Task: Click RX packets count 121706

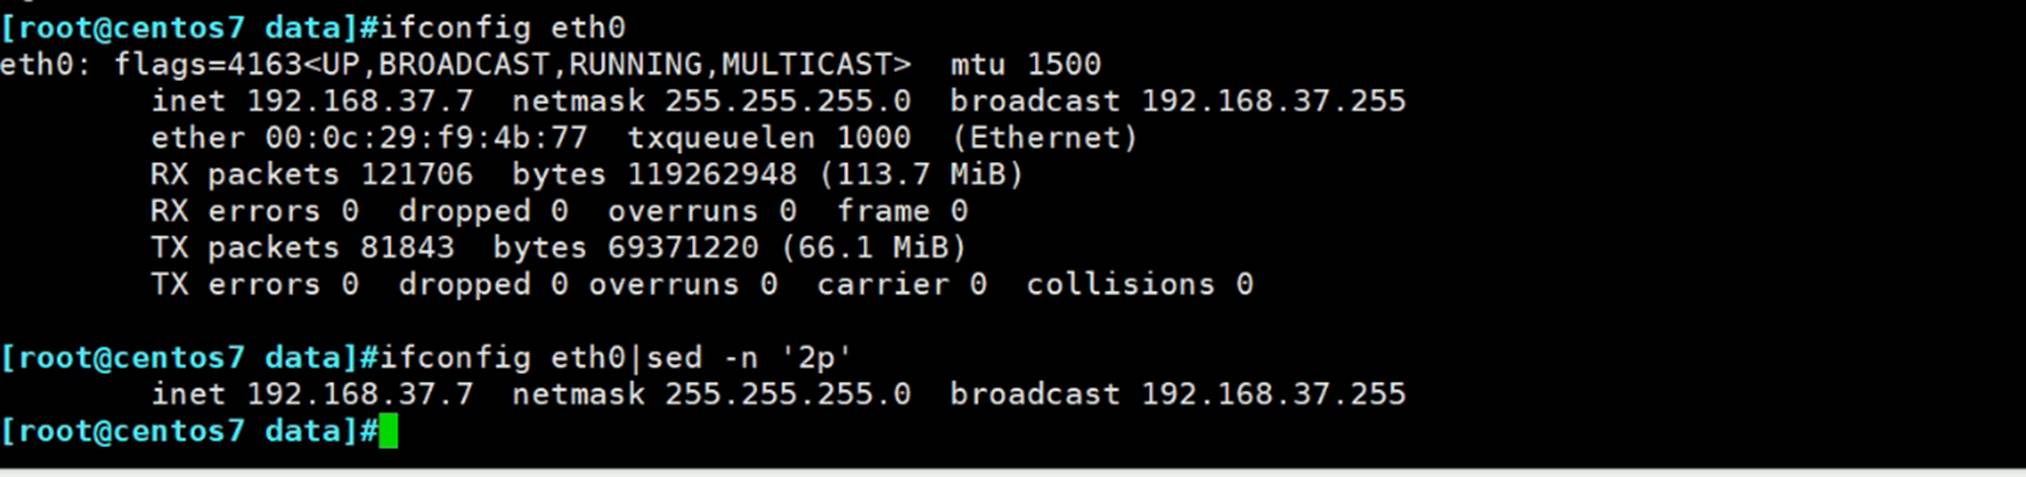Action: [x=416, y=175]
